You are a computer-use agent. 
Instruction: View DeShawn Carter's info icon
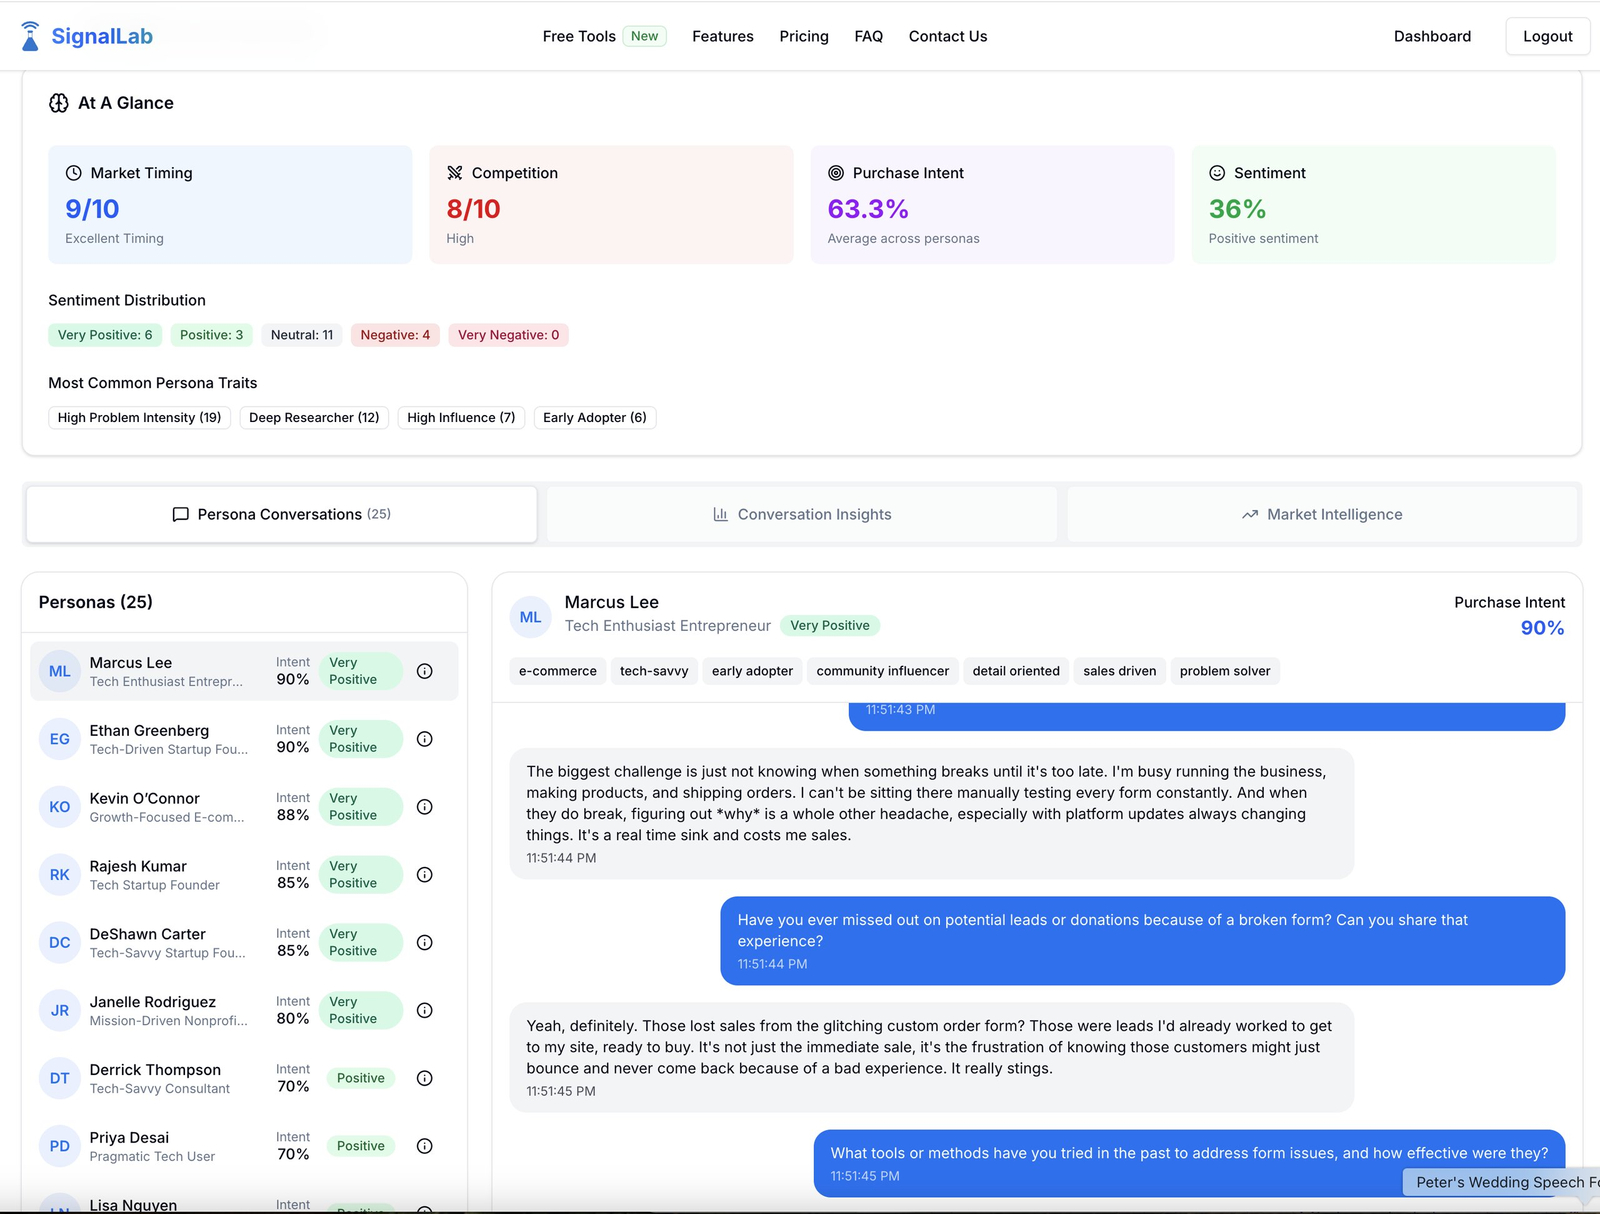pyautogui.click(x=424, y=943)
